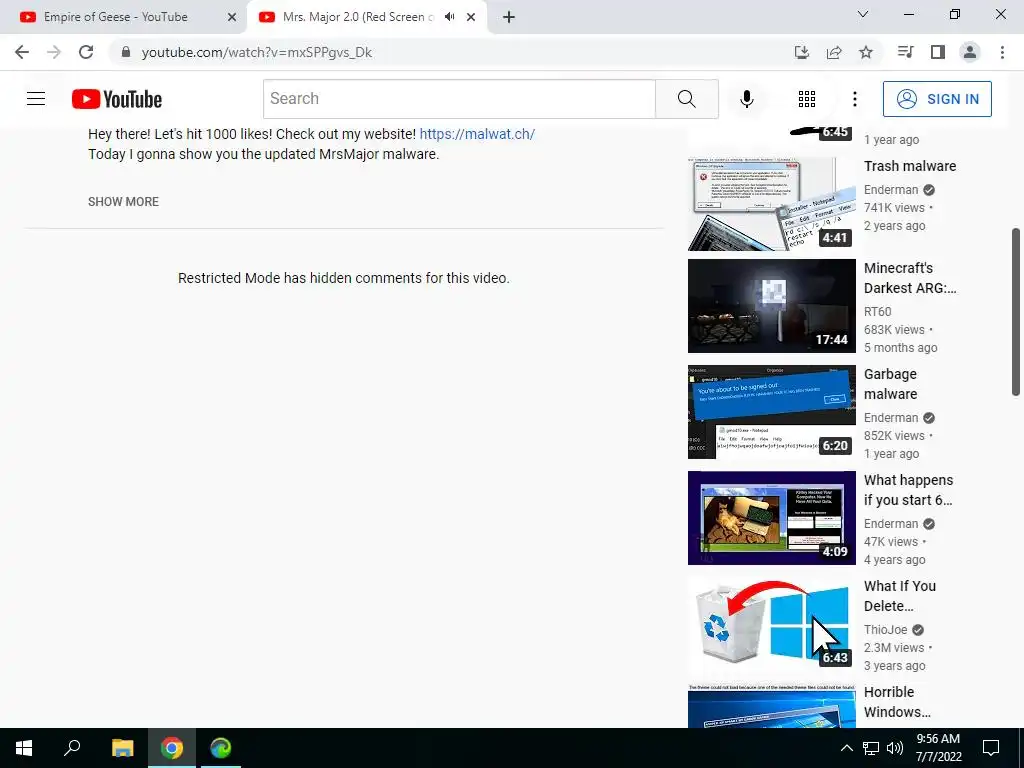Open the YouTube apps grid icon
The height and width of the screenshot is (768, 1024).
click(807, 99)
